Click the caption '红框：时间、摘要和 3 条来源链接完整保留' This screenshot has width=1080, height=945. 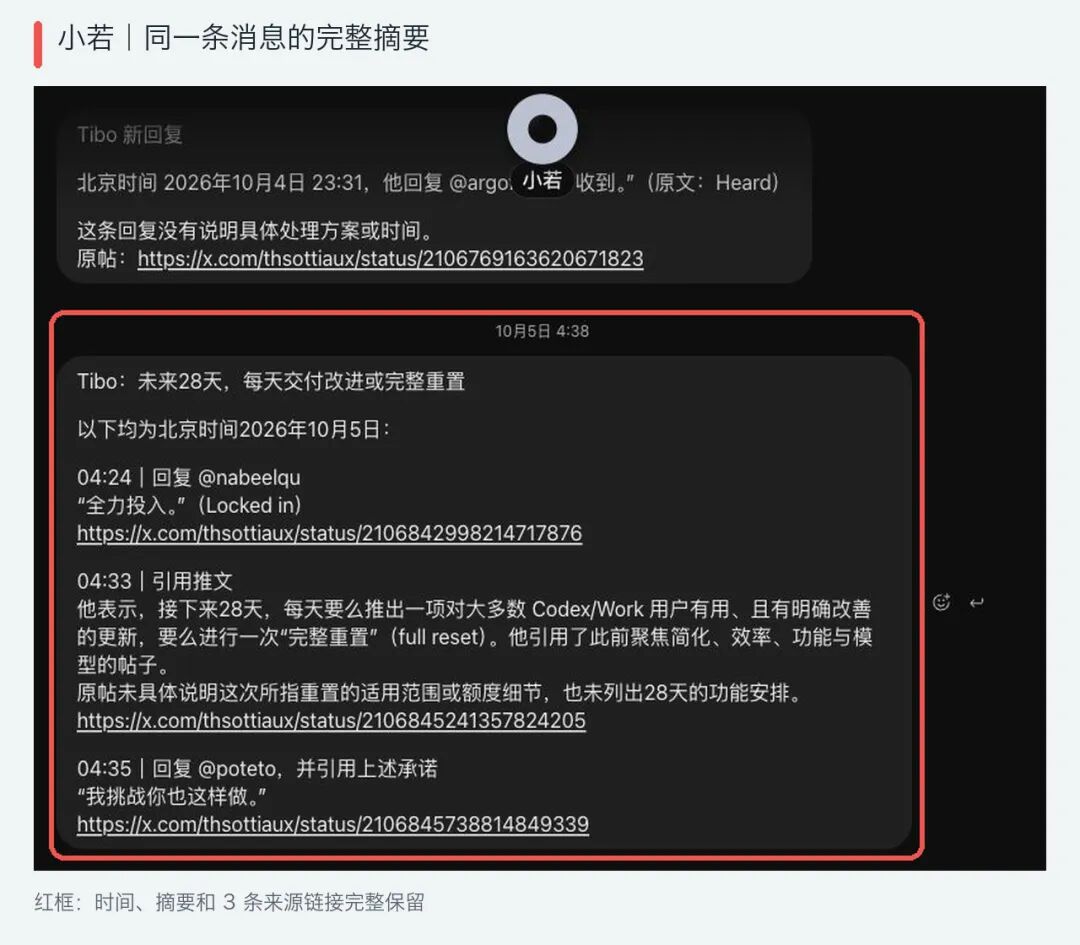[229, 902]
